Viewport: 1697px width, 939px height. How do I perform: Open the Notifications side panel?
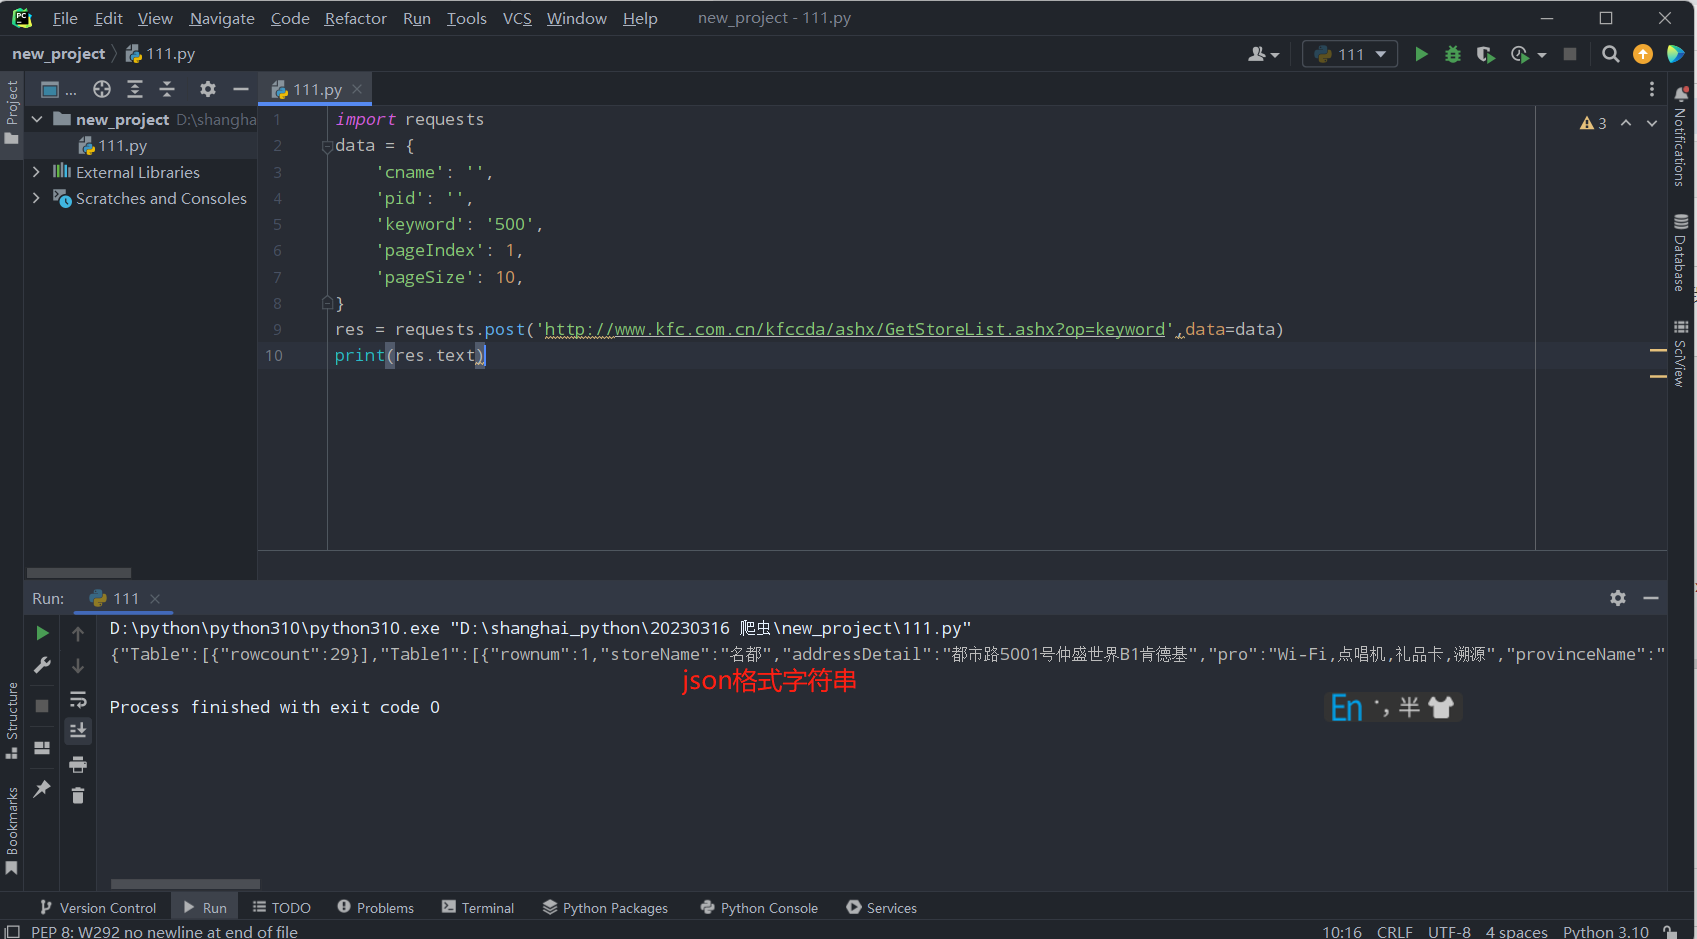click(1680, 136)
